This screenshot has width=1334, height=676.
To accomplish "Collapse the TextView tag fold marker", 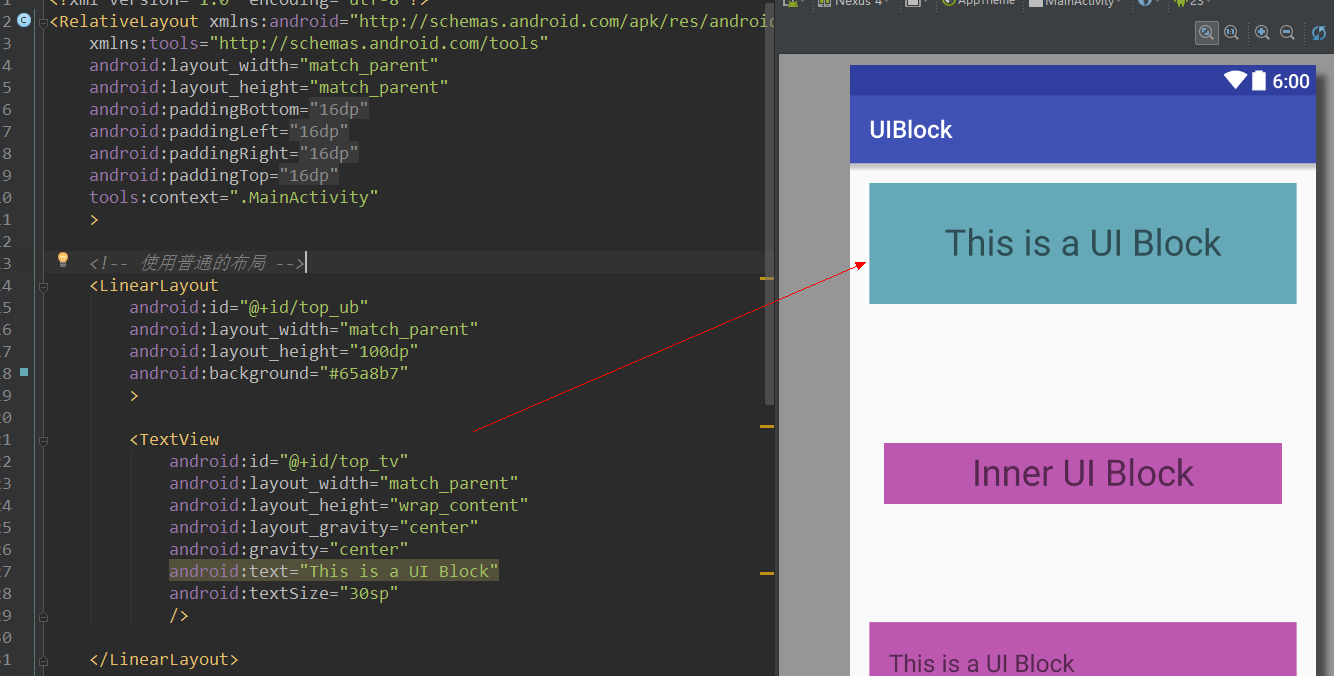I will (x=43, y=440).
